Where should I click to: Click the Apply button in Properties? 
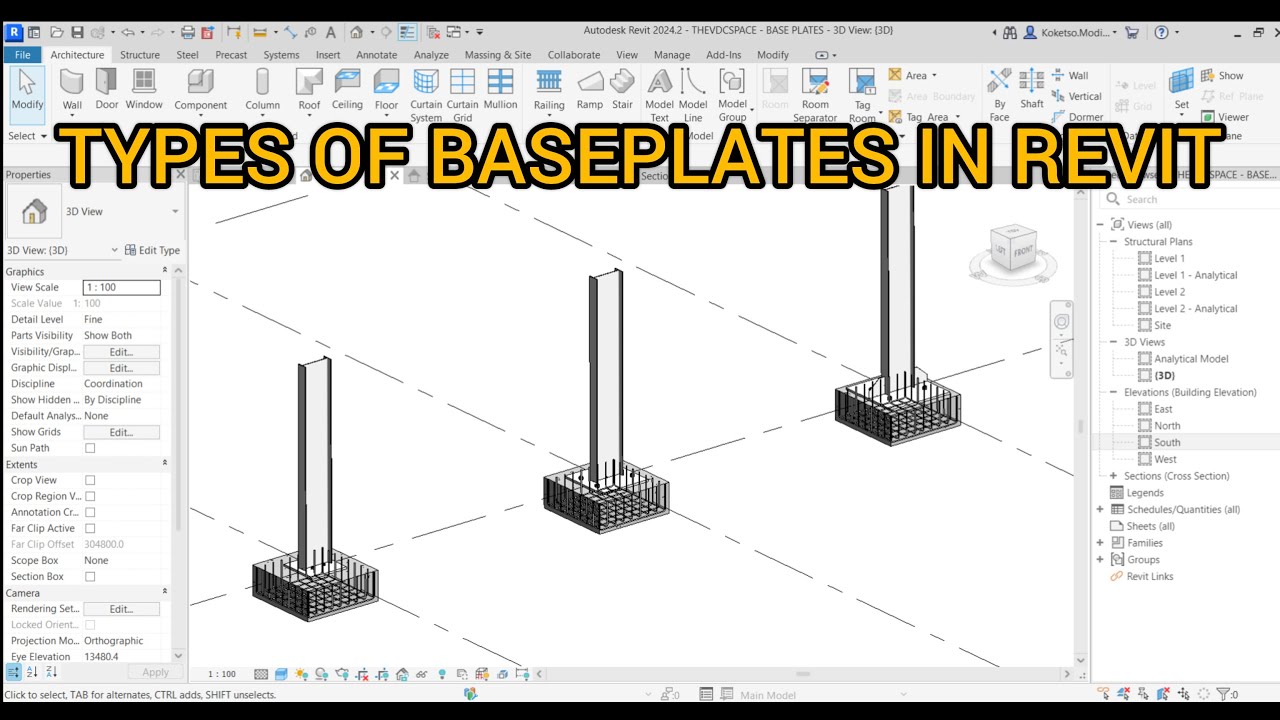pos(155,672)
